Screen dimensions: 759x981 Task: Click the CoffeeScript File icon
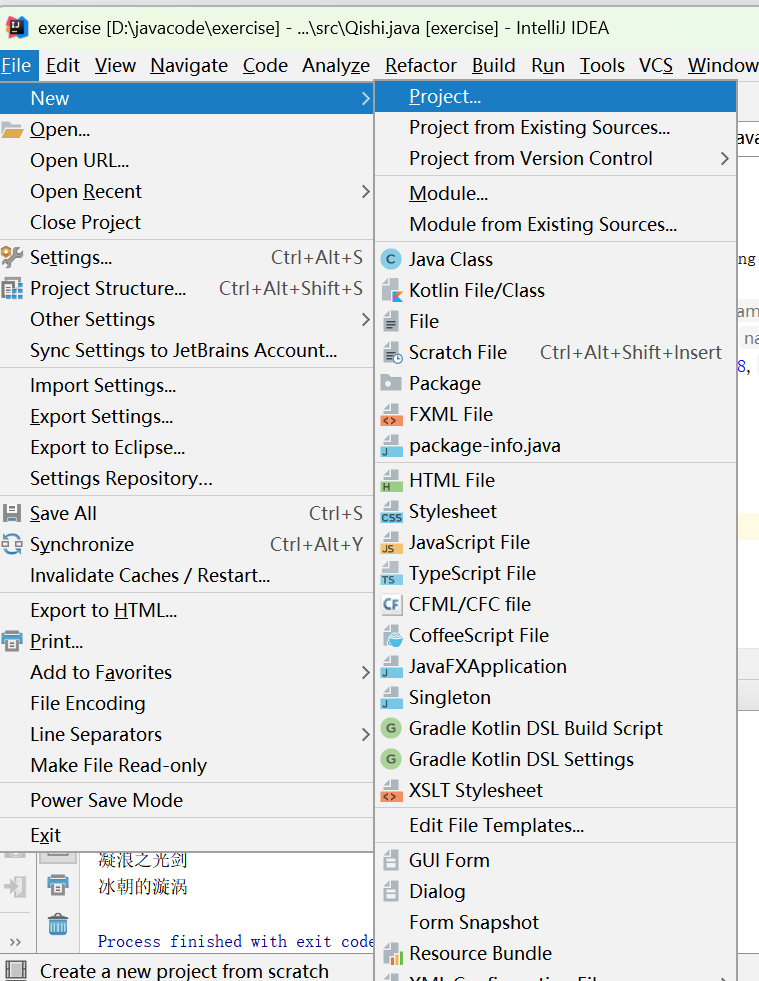tap(391, 636)
